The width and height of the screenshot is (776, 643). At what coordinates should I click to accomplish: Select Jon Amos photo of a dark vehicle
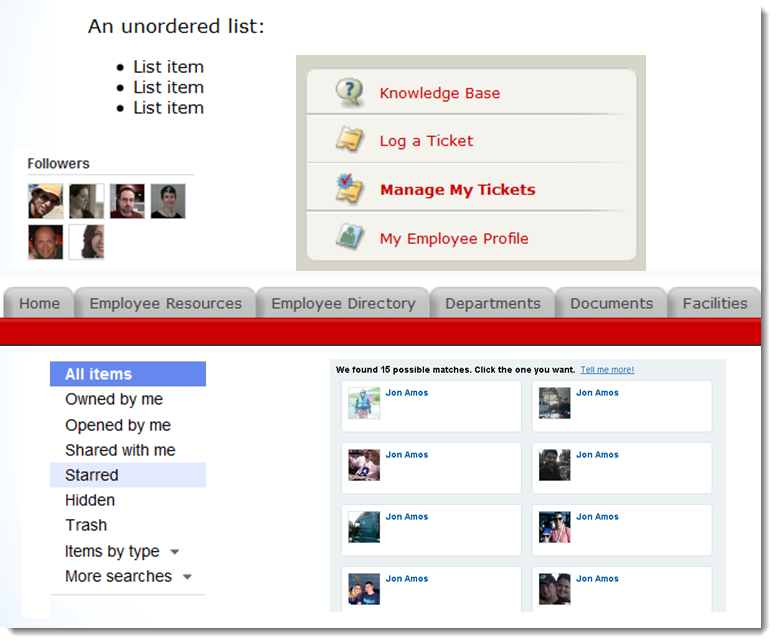tap(364, 527)
